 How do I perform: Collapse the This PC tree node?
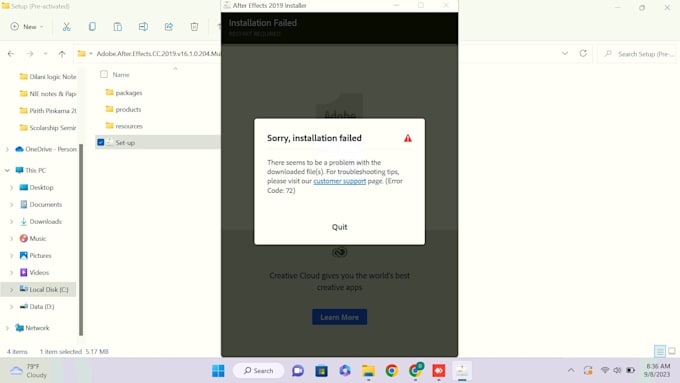coord(7,170)
